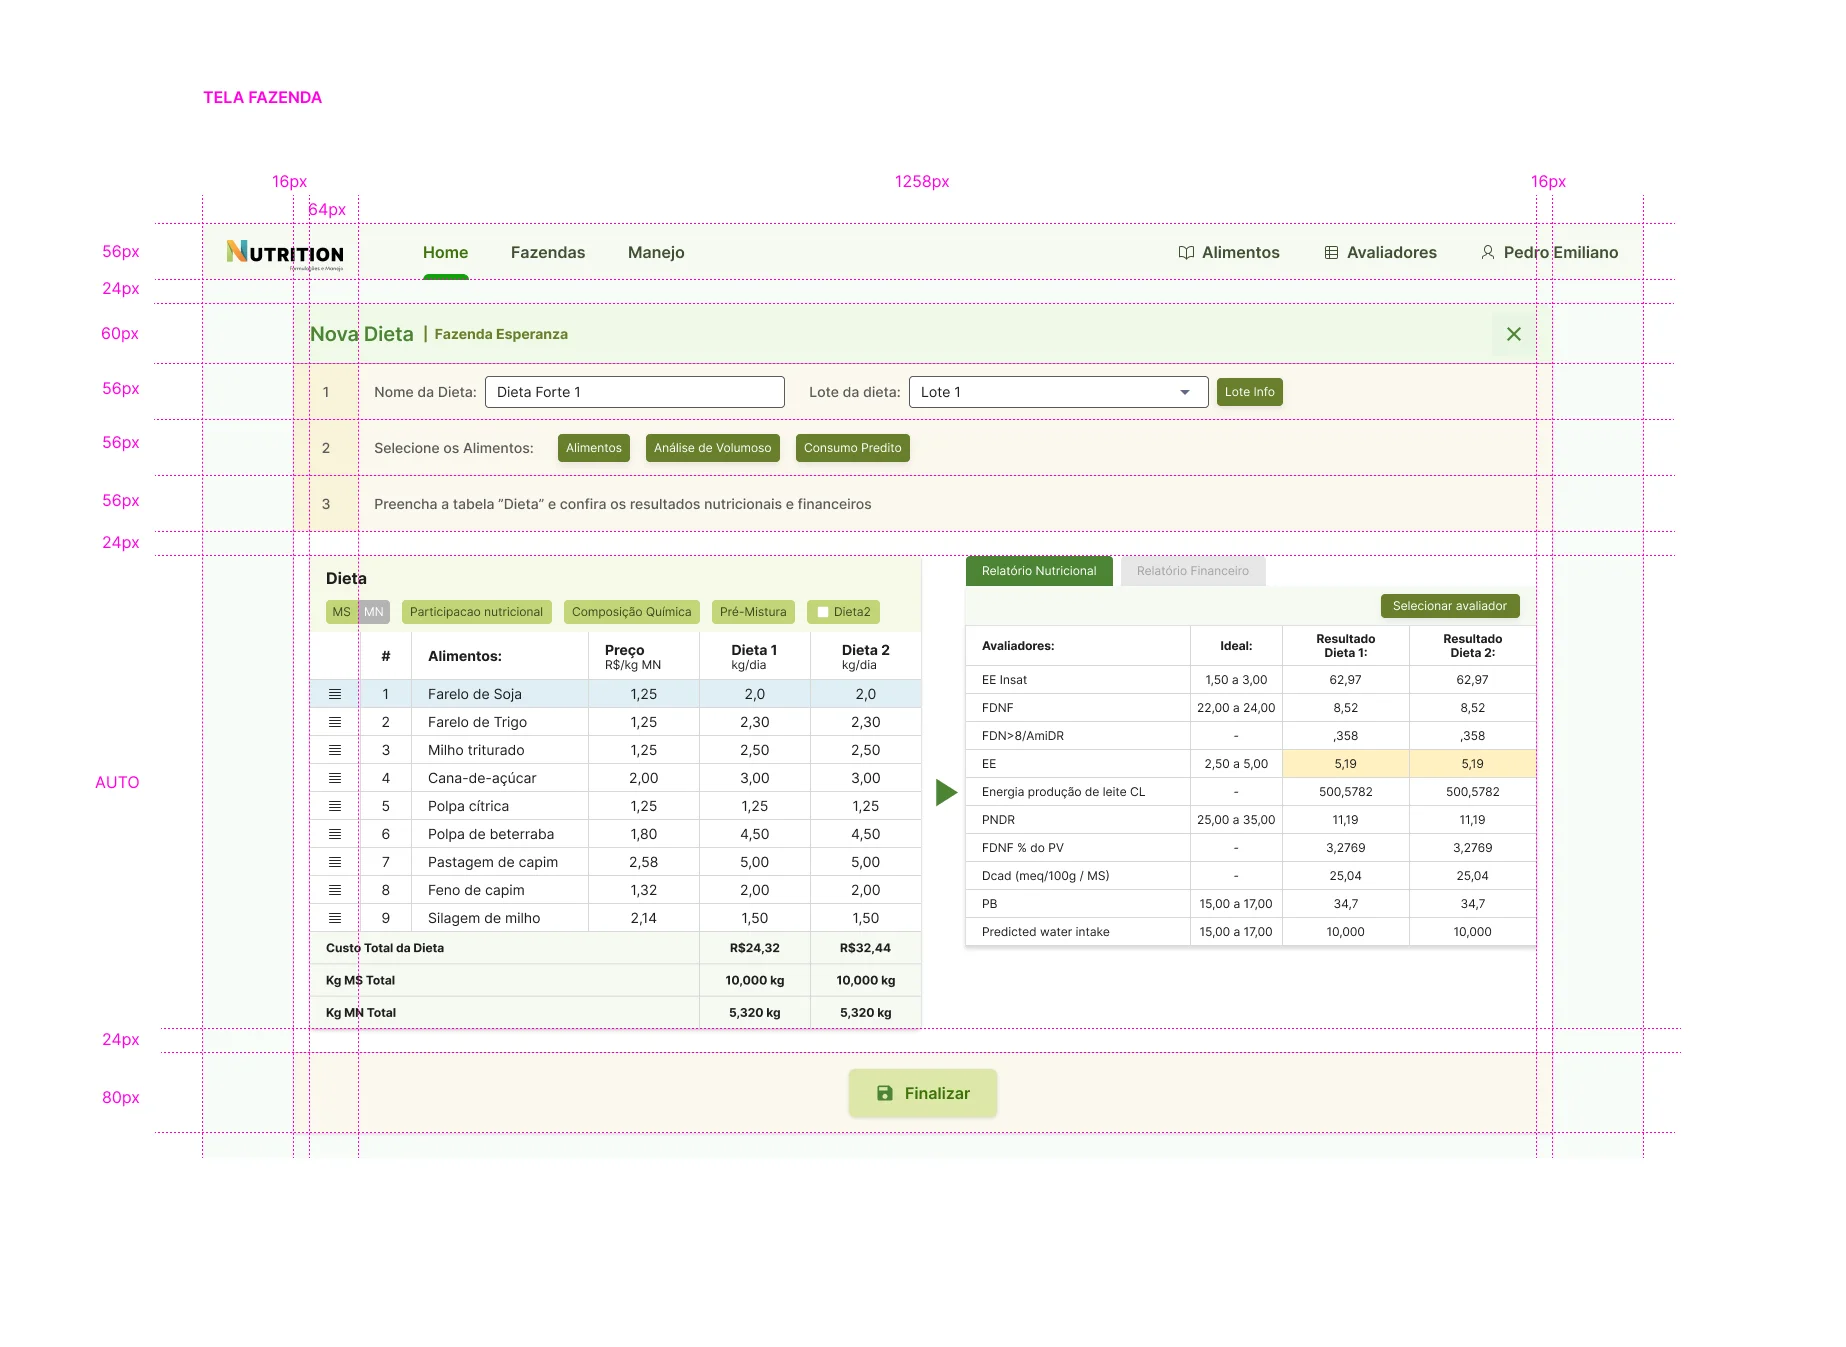Viewport: 1846px width, 1347px height.
Task: Click the save icon on Finalizar
Action: (x=885, y=1093)
